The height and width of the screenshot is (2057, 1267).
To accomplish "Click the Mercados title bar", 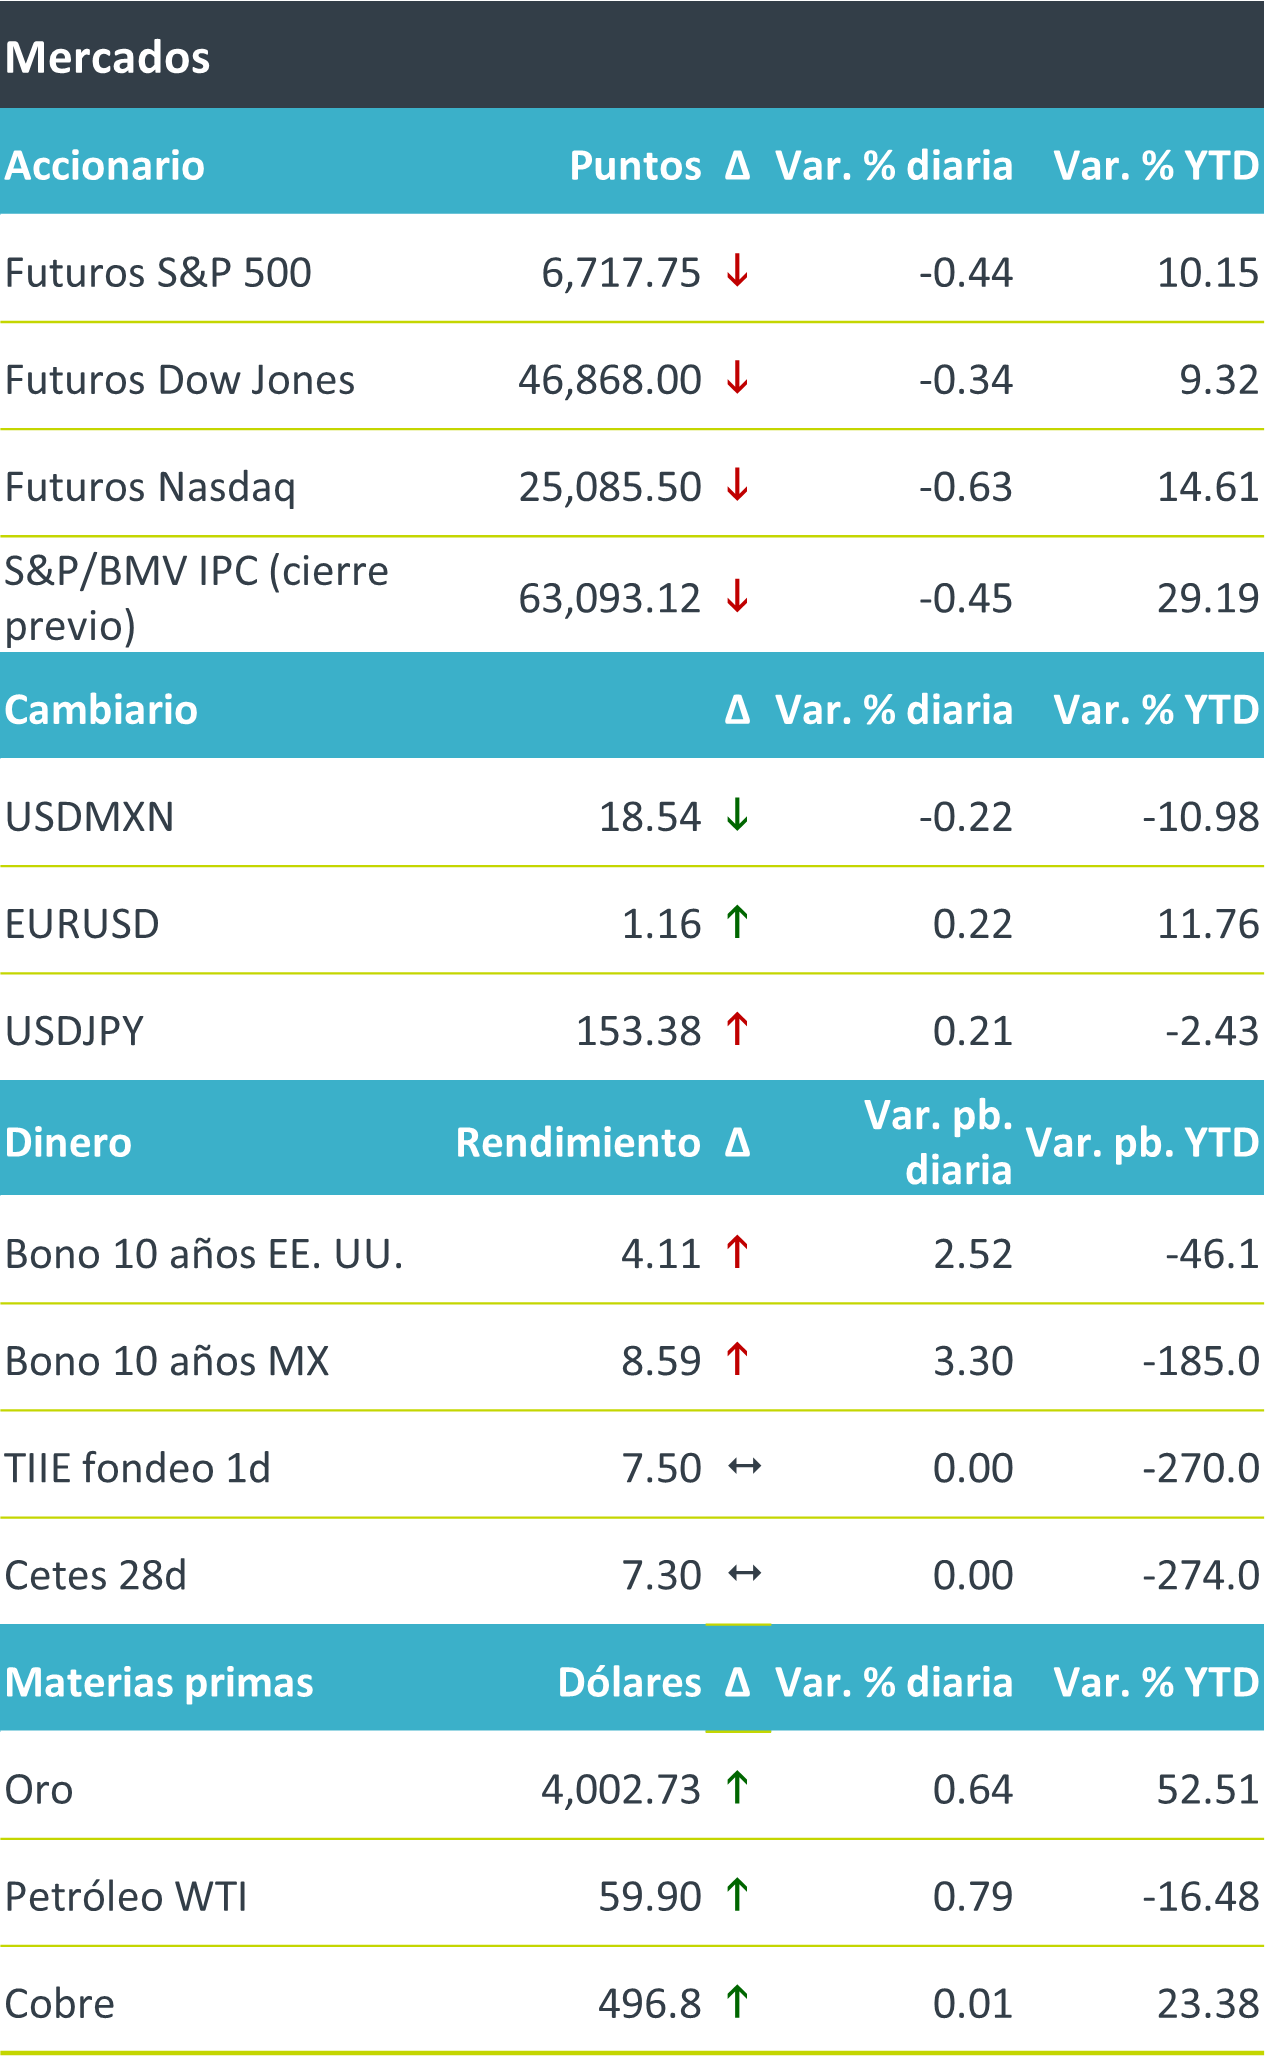I will [x=108, y=57].
